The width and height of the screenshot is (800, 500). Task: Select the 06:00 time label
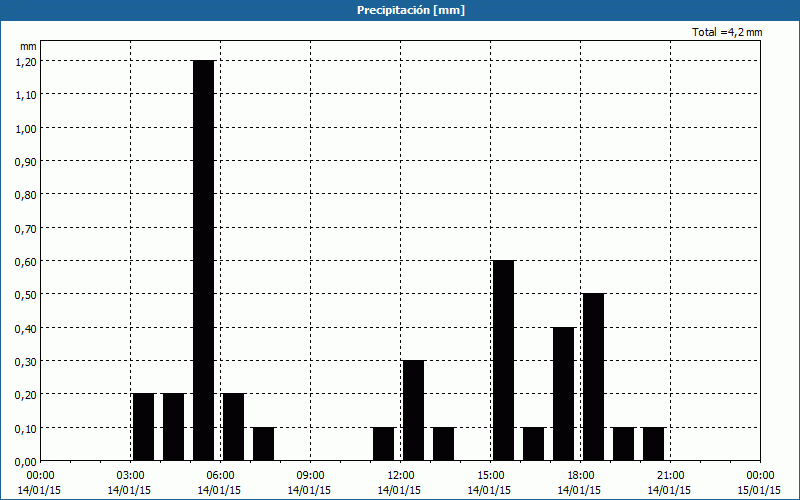[220, 476]
